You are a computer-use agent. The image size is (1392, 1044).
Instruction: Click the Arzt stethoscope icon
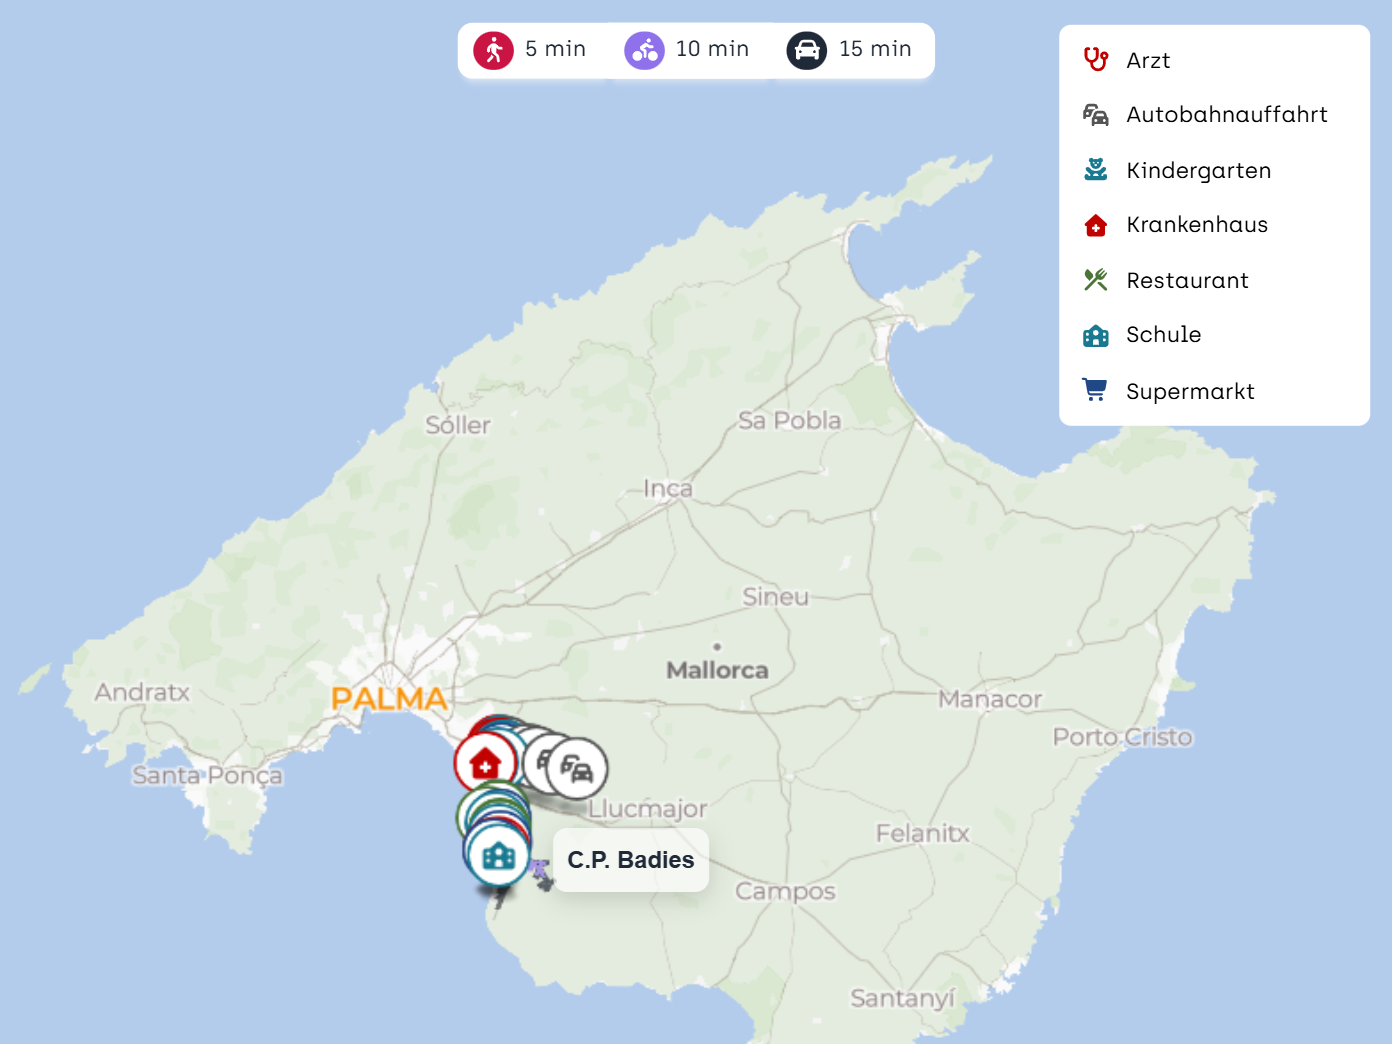pyautogui.click(x=1096, y=60)
